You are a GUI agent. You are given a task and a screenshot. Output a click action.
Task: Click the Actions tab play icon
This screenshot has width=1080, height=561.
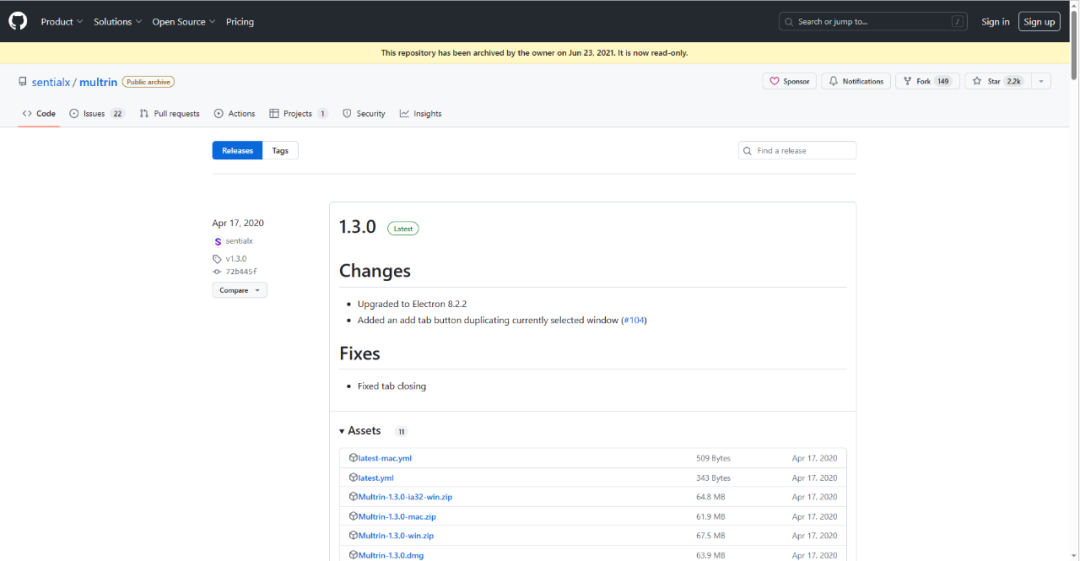(218, 114)
